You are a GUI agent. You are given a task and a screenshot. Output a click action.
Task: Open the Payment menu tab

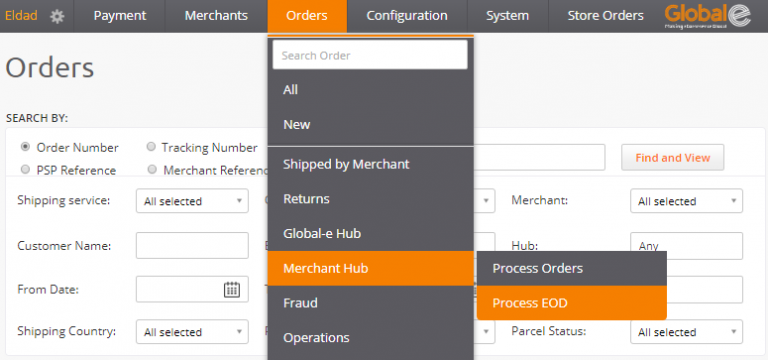click(120, 16)
